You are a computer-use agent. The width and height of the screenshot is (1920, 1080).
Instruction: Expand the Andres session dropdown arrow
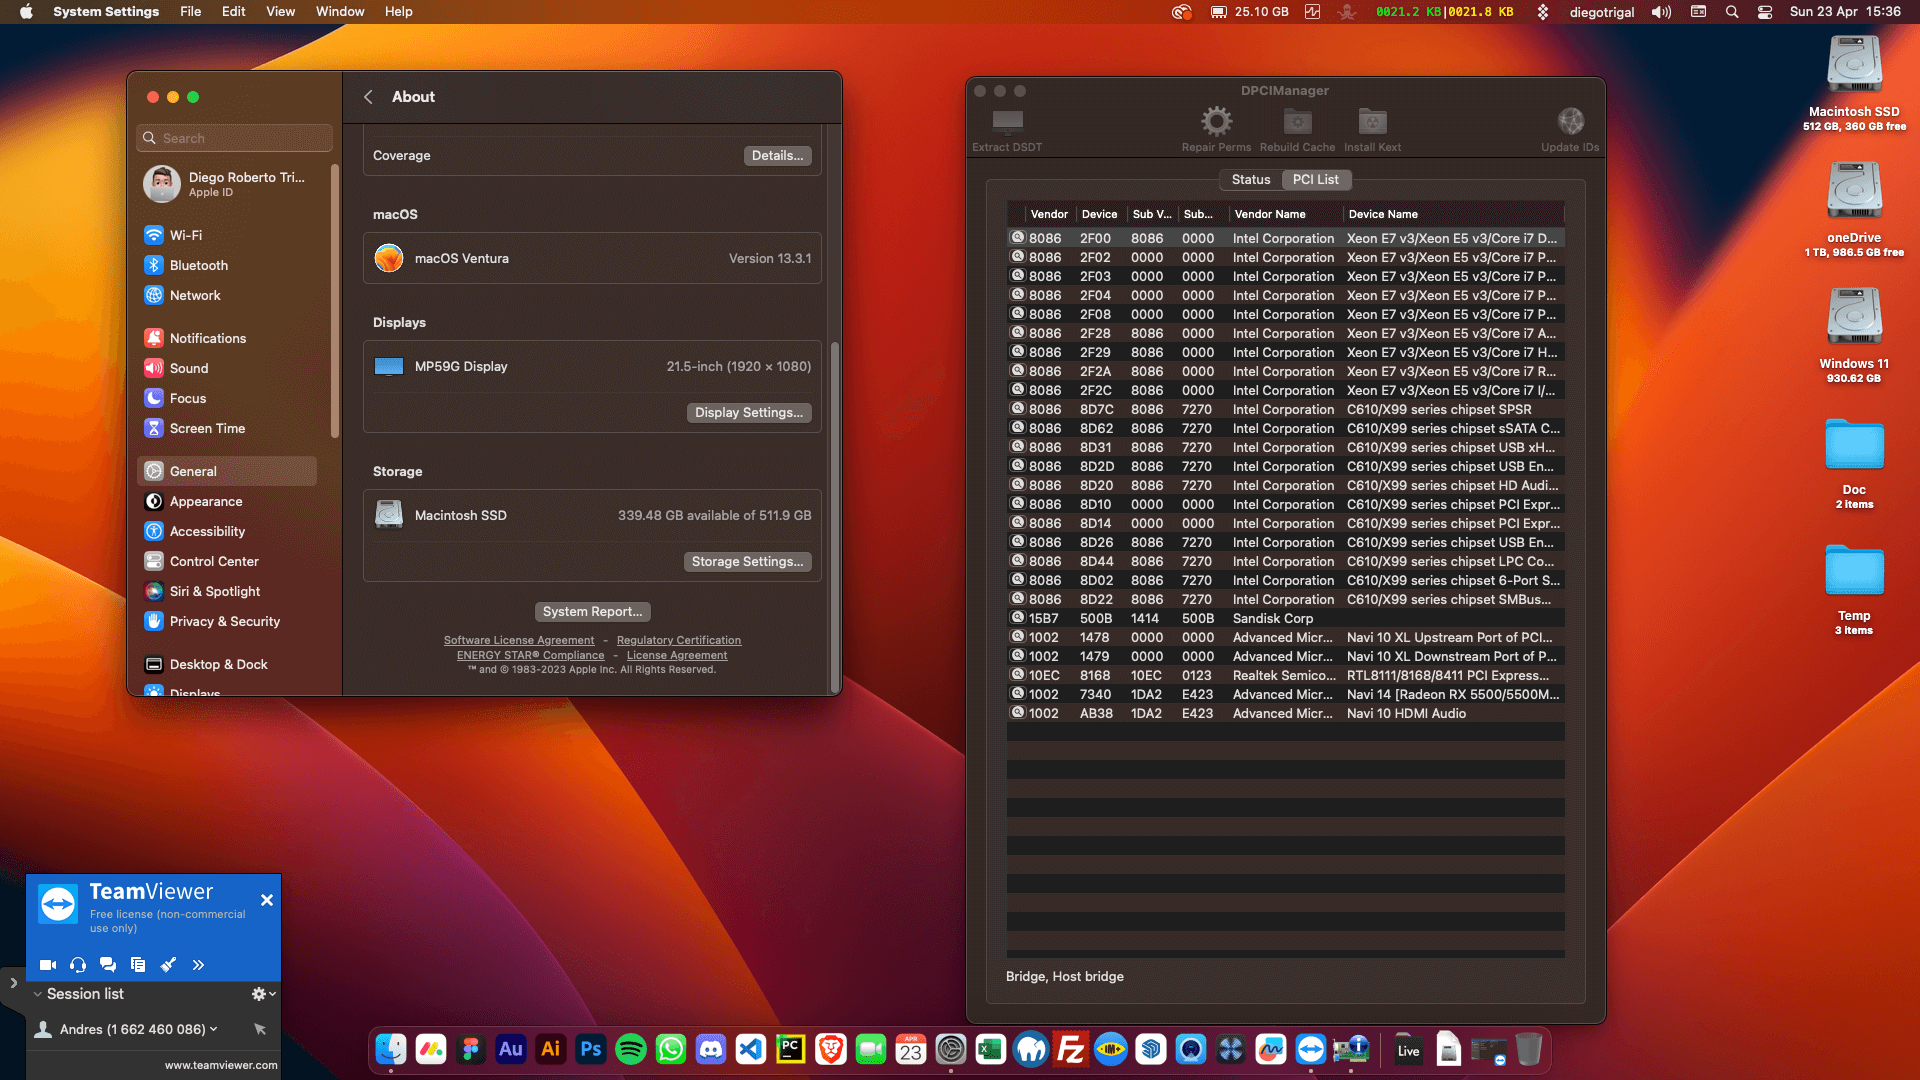tap(214, 1029)
